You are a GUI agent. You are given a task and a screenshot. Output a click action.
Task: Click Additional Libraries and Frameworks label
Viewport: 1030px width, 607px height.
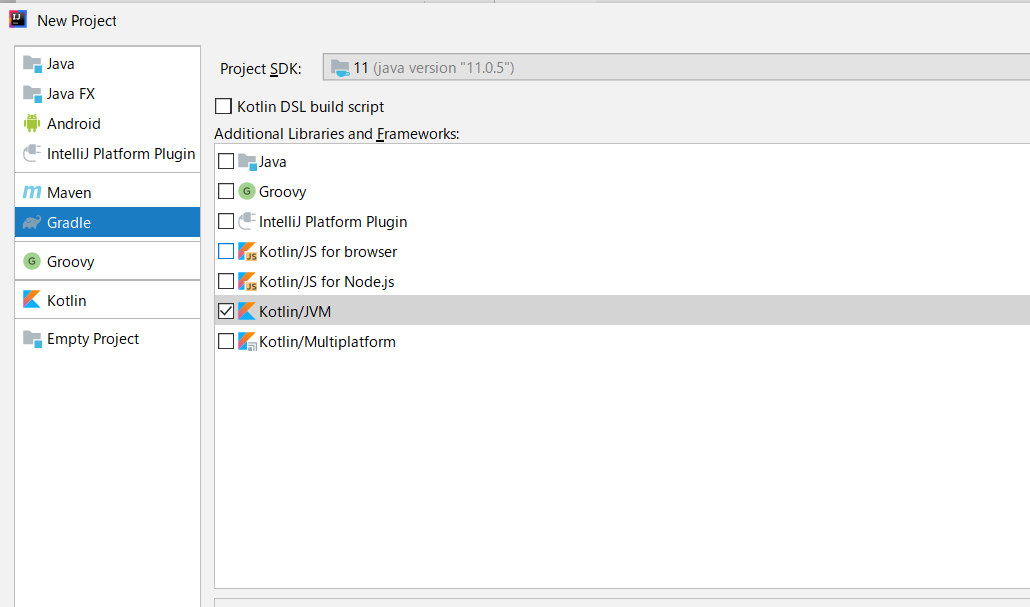point(337,134)
